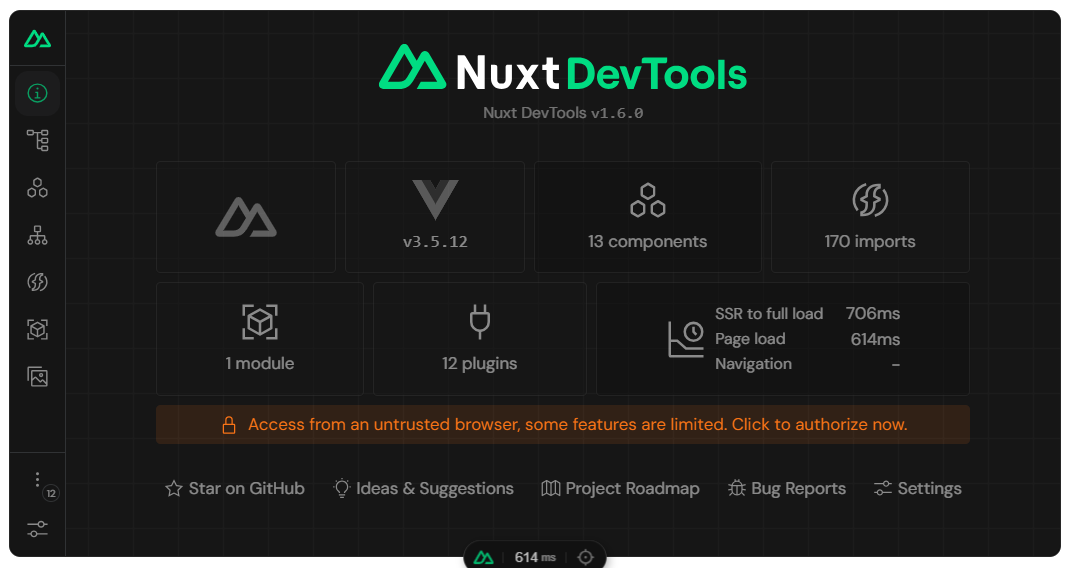
Task: Open the sidebar settings sliders icon
Action: pyautogui.click(x=37, y=528)
